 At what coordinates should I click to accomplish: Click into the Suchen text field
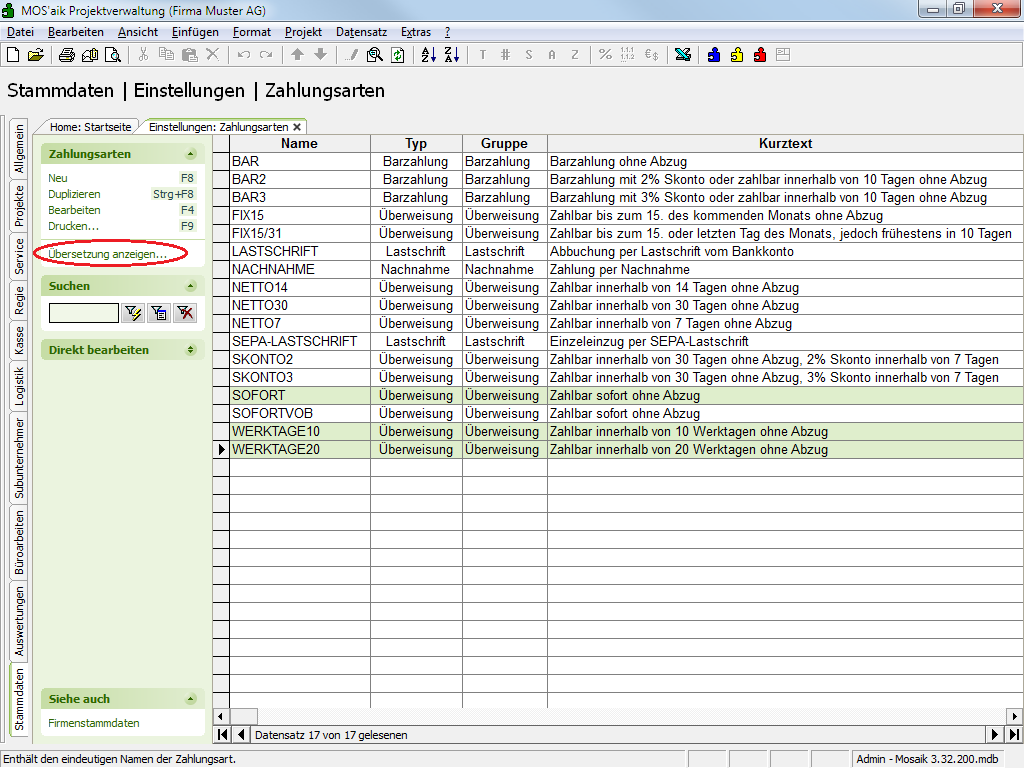tap(84, 313)
